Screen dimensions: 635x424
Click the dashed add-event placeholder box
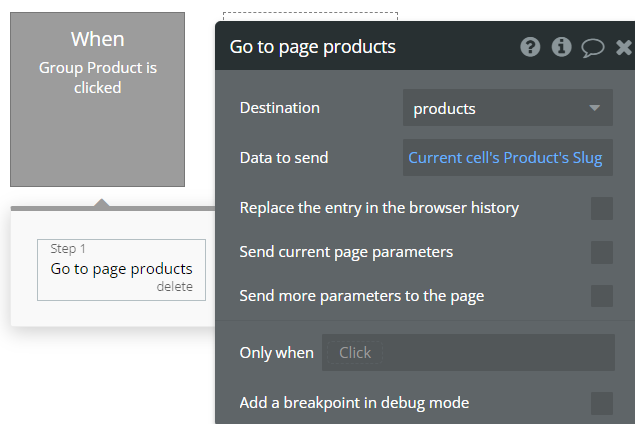pos(310,16)
